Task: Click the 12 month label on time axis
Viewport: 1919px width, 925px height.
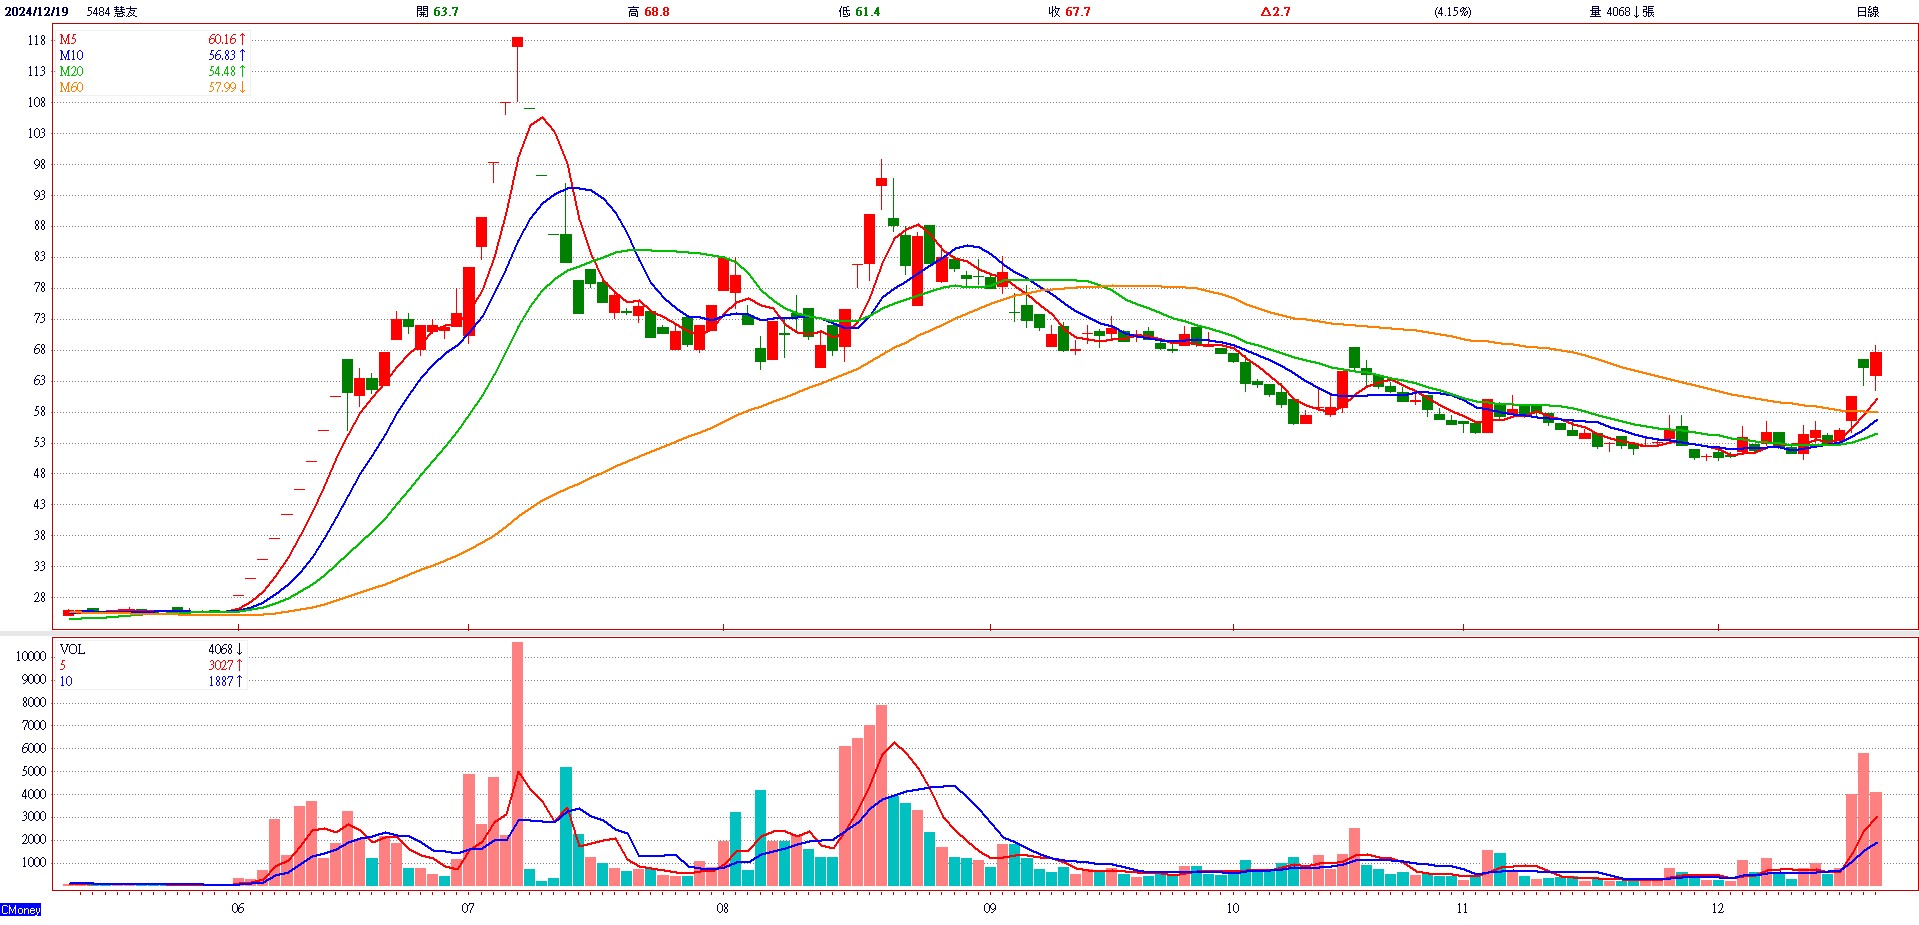Action: coord(1717,909)
